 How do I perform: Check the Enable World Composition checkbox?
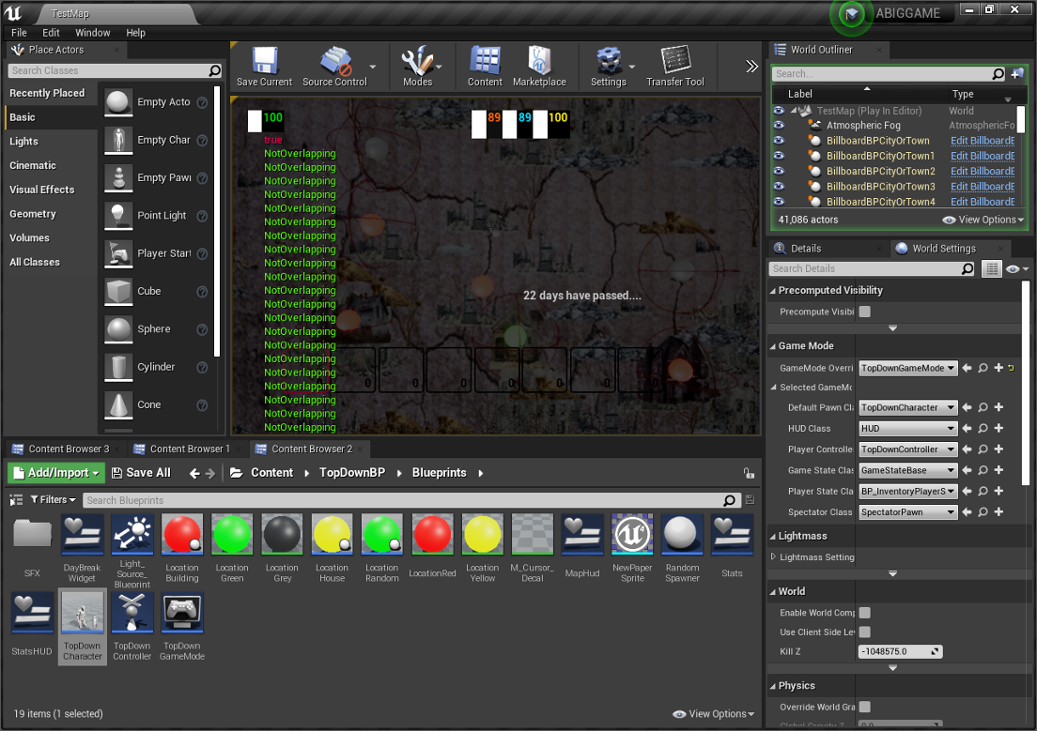[x=865, y=613]
